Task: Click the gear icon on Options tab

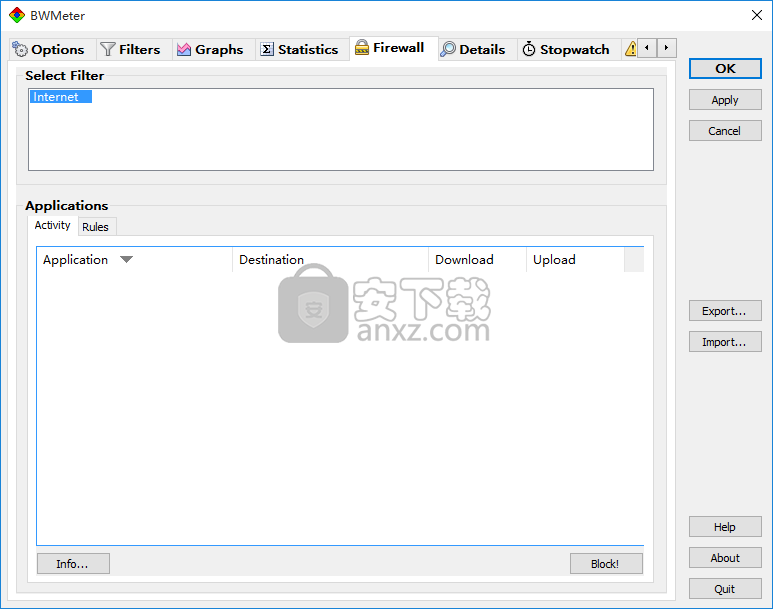Action: [20, 49]
